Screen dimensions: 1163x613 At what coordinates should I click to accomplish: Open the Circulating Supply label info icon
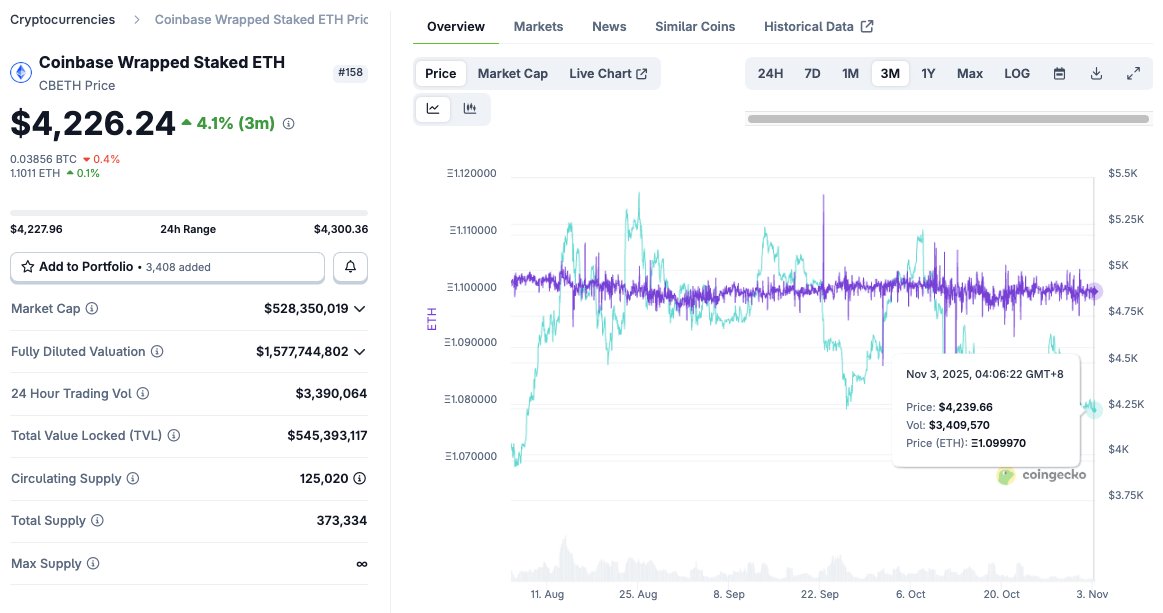tap(133, 479)
